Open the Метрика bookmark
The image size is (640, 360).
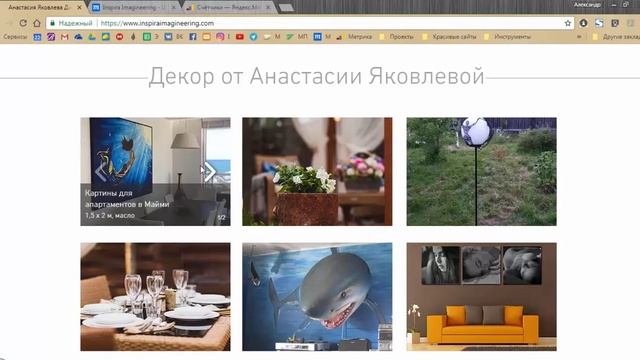(354, 37)
